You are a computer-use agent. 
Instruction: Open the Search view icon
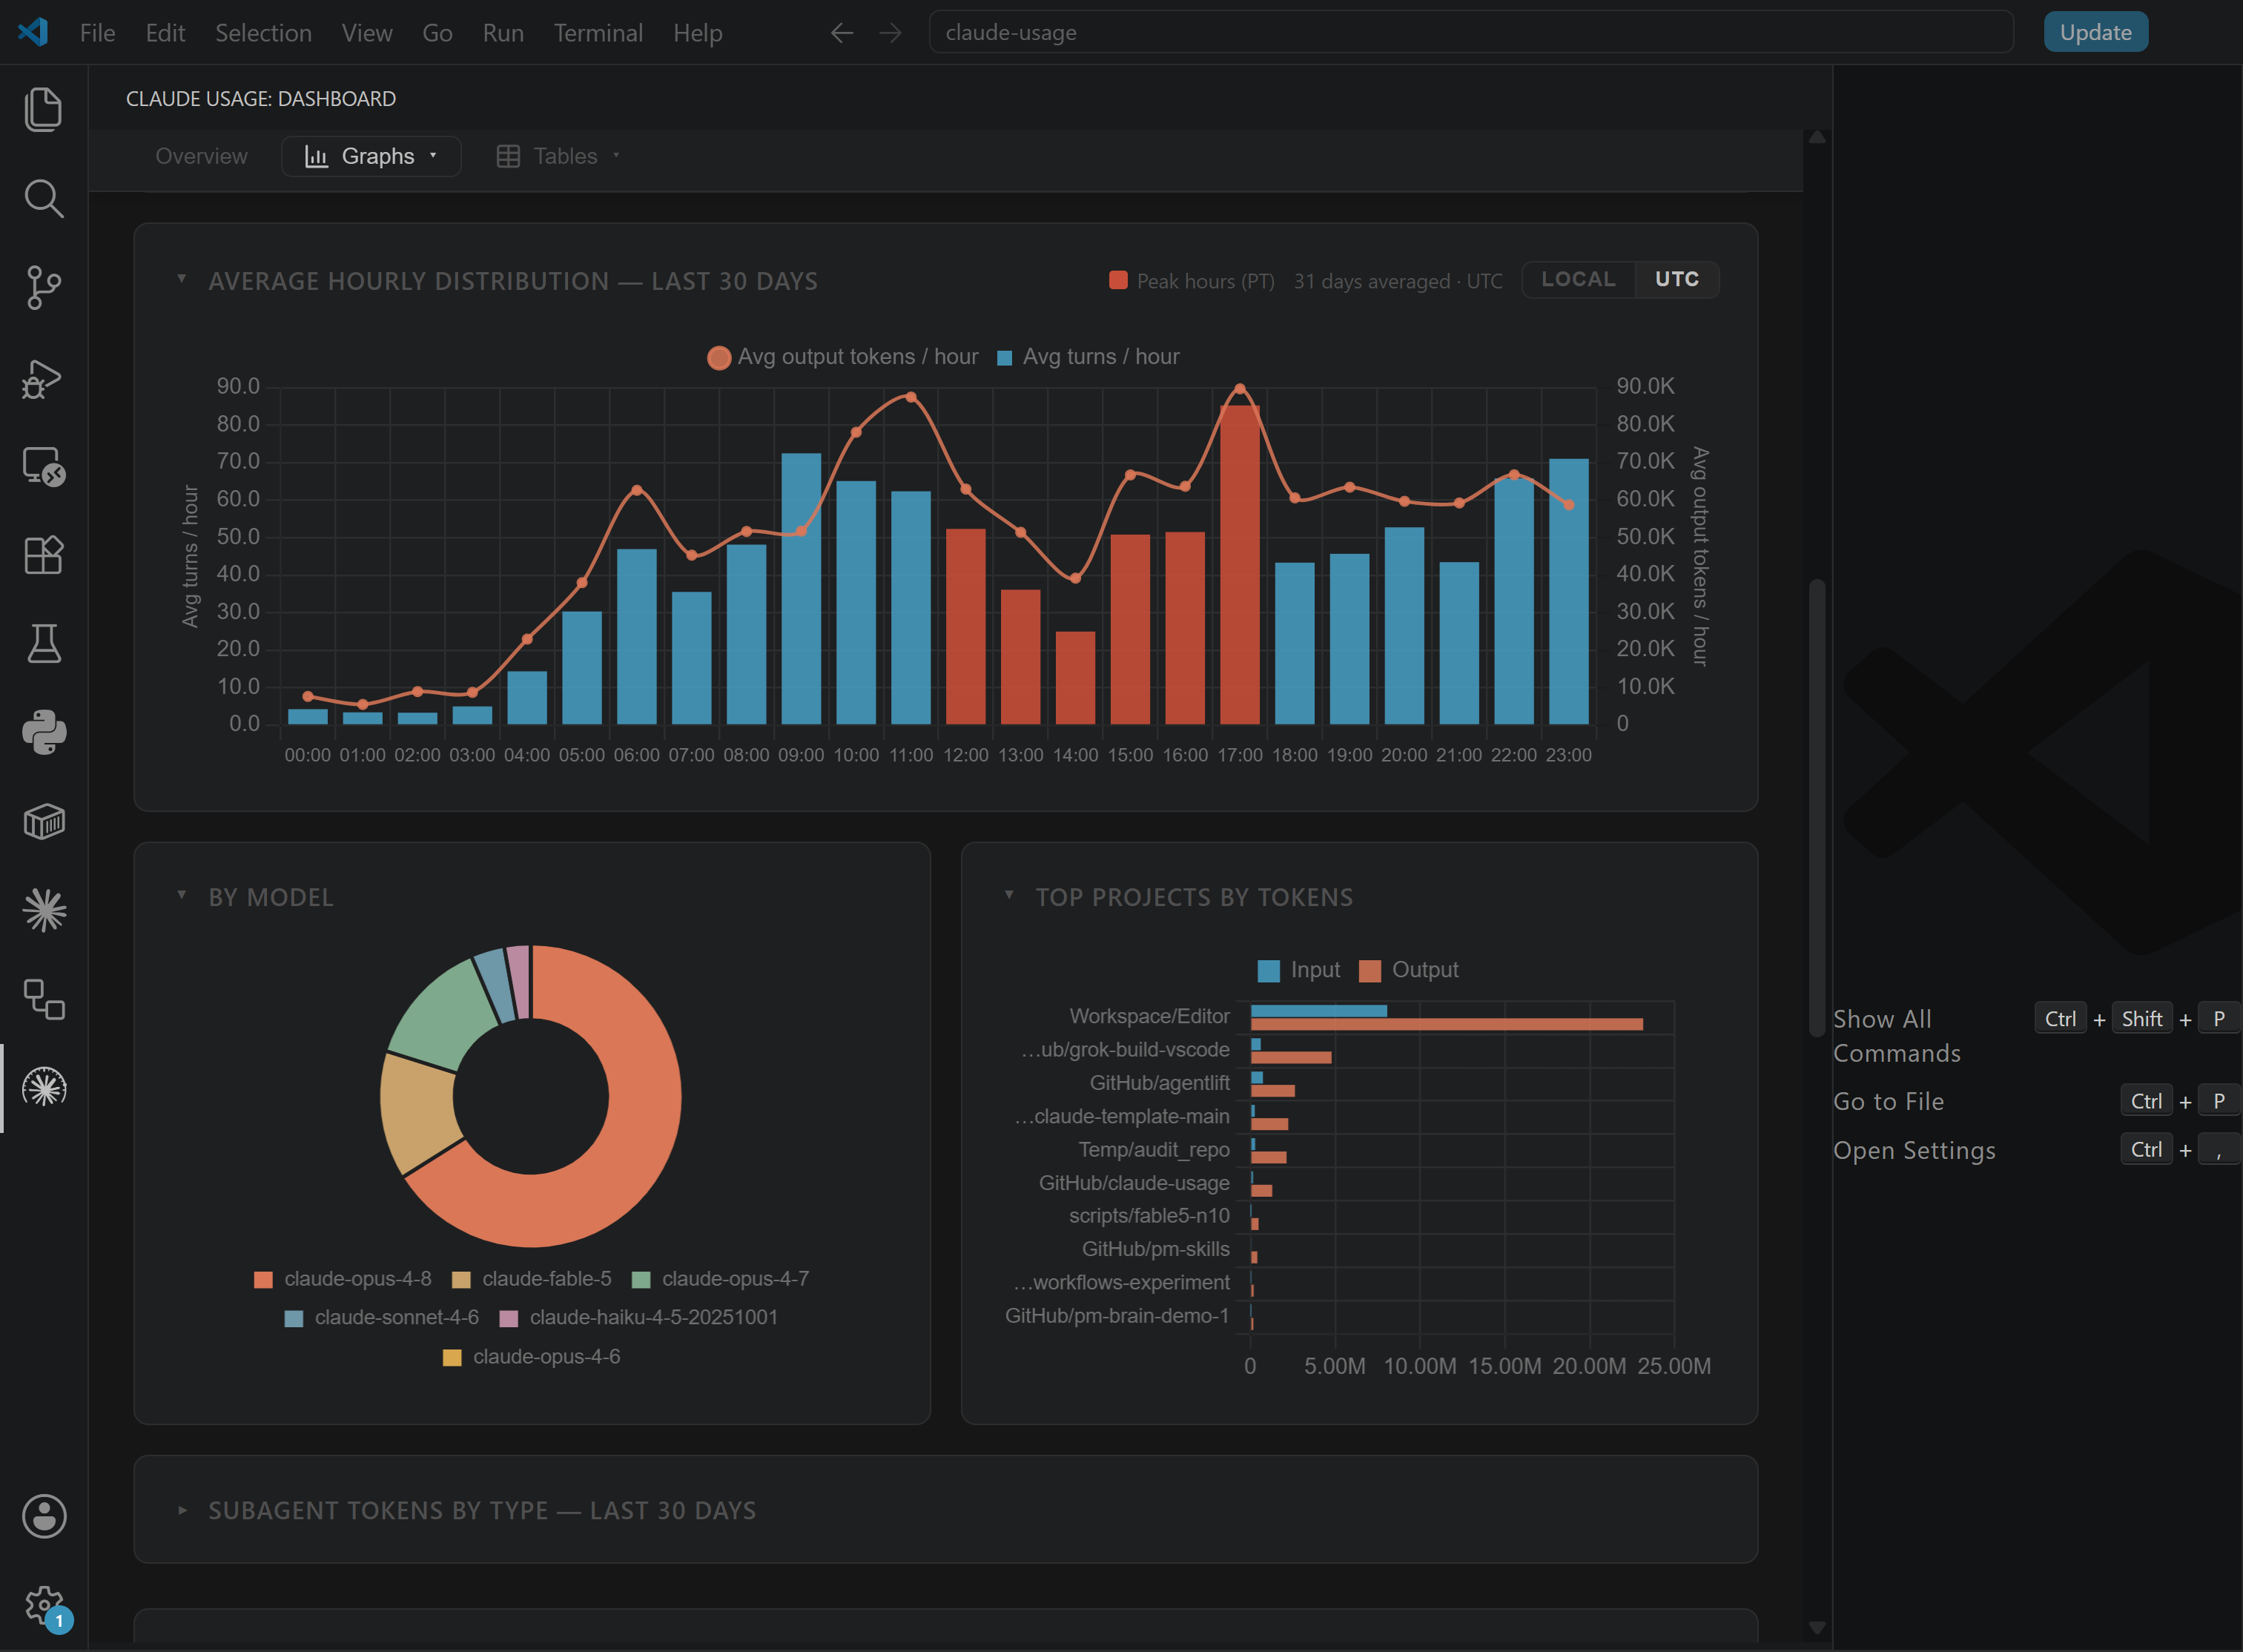pyautogui.click(x=43, y=199)
